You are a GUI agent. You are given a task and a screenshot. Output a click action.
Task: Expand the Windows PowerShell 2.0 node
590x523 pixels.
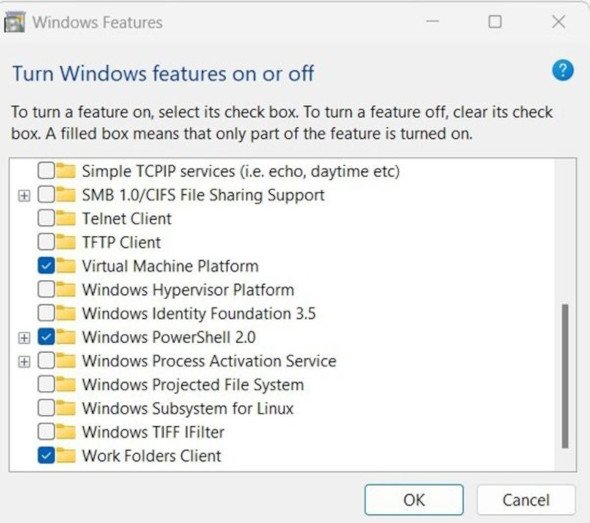point(24,338)
